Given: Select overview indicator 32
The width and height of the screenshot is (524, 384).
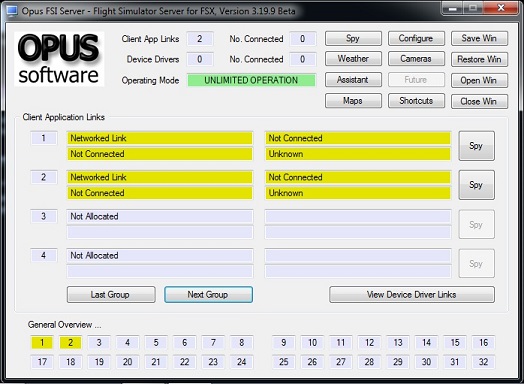Looking at the screenshot, I should 484,362.
